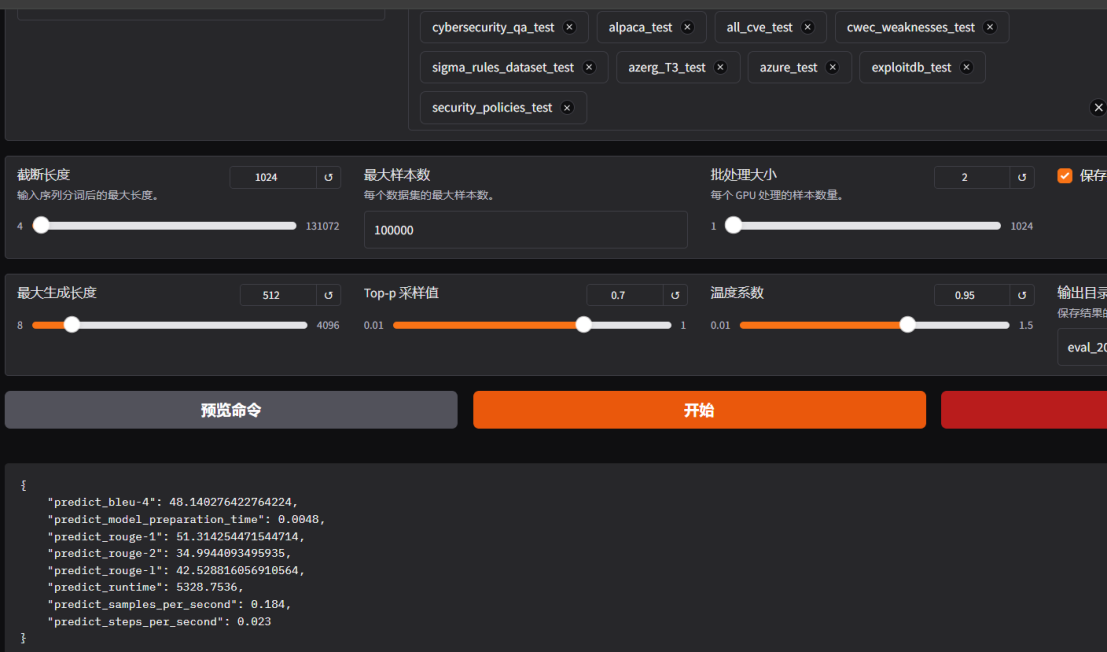
Task: Remove the all_cve_test dataset tag
Action: pyautogui.click(x=808, y=28)
